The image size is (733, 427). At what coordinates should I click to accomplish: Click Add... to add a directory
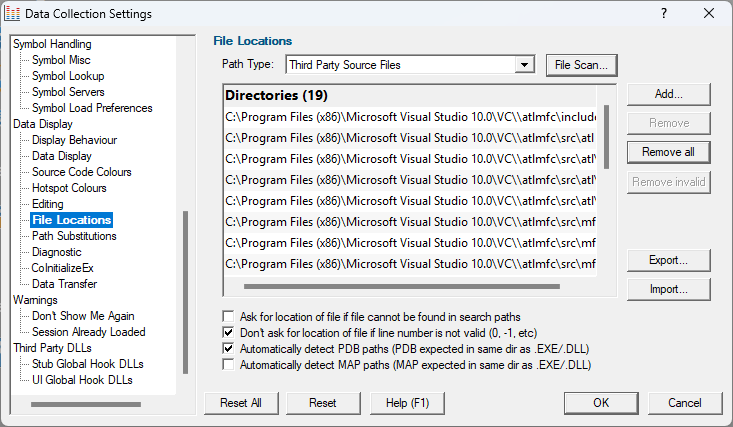click(x=668, y=94)
